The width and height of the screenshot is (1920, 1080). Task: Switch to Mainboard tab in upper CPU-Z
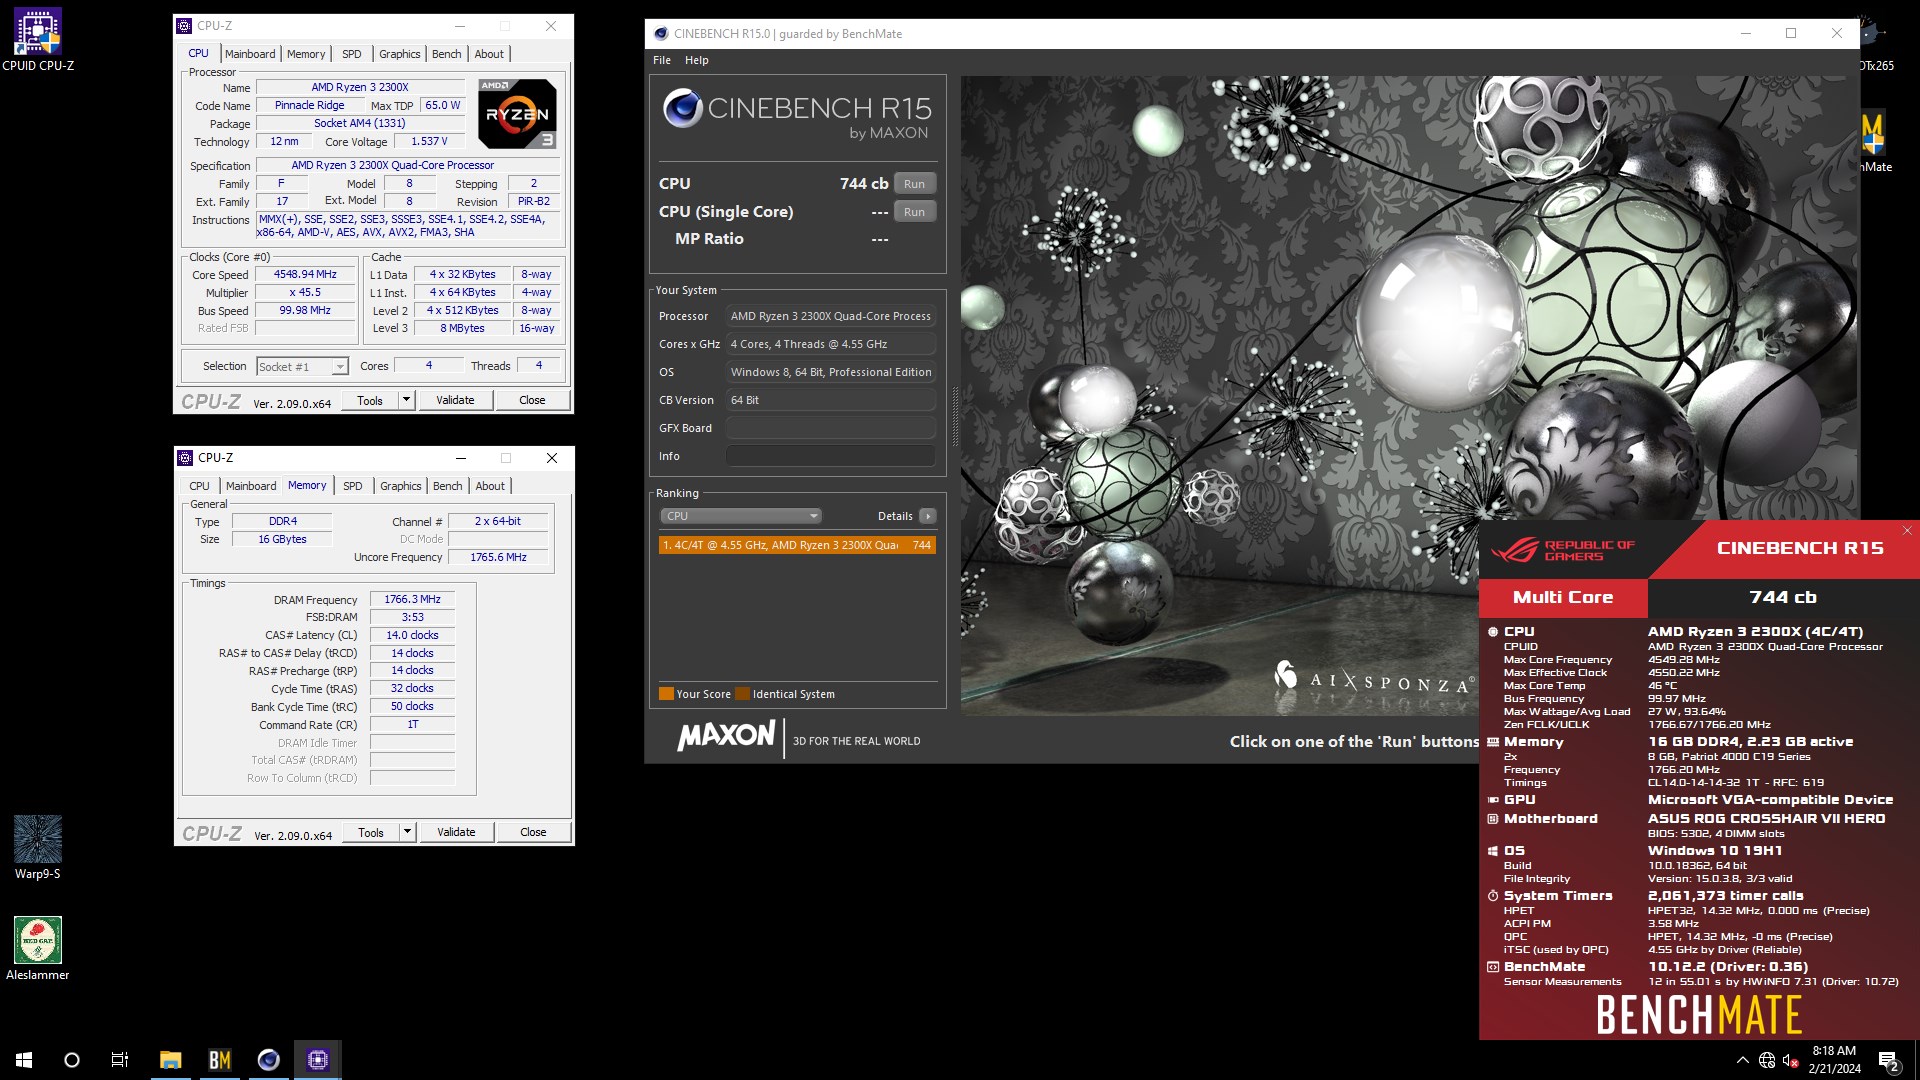pyautogui.click(x=250, y=54)
